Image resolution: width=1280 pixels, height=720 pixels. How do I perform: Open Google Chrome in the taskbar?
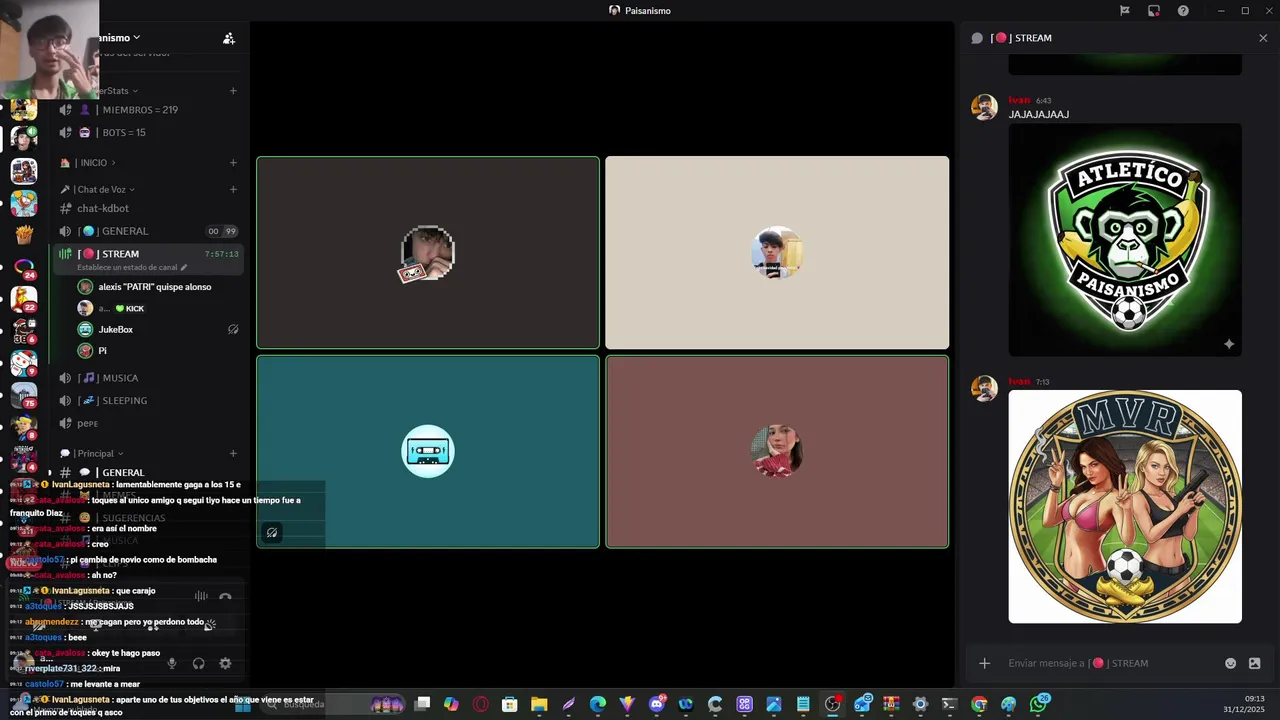(979, 704)
